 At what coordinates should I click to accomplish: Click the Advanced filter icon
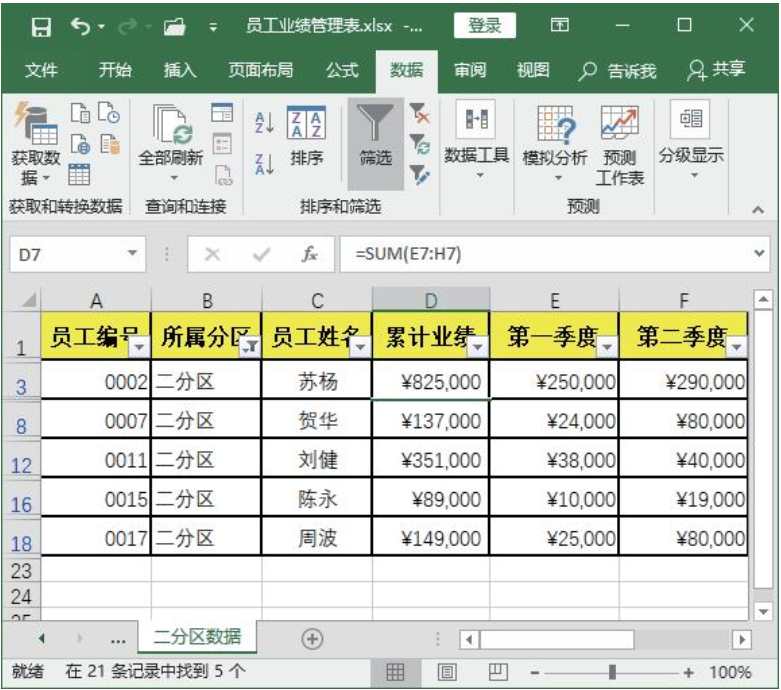tap(420, 175)
